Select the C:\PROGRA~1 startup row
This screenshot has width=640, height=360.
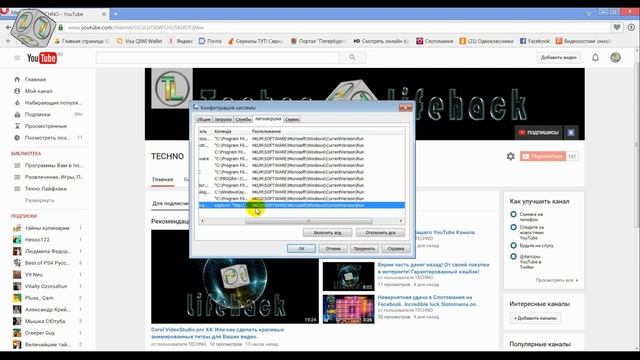point(302,179)
